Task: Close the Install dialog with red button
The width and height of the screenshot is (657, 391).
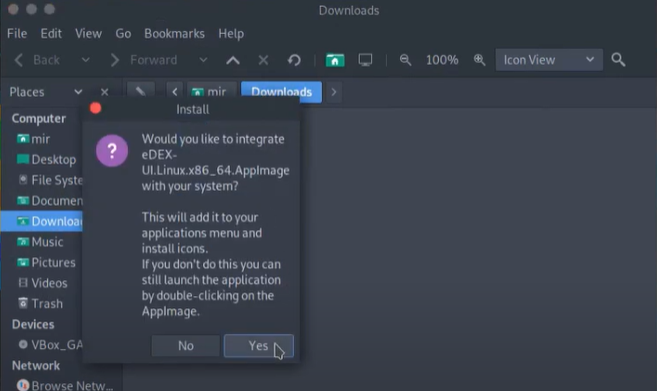Action: [x=96, y=108]
